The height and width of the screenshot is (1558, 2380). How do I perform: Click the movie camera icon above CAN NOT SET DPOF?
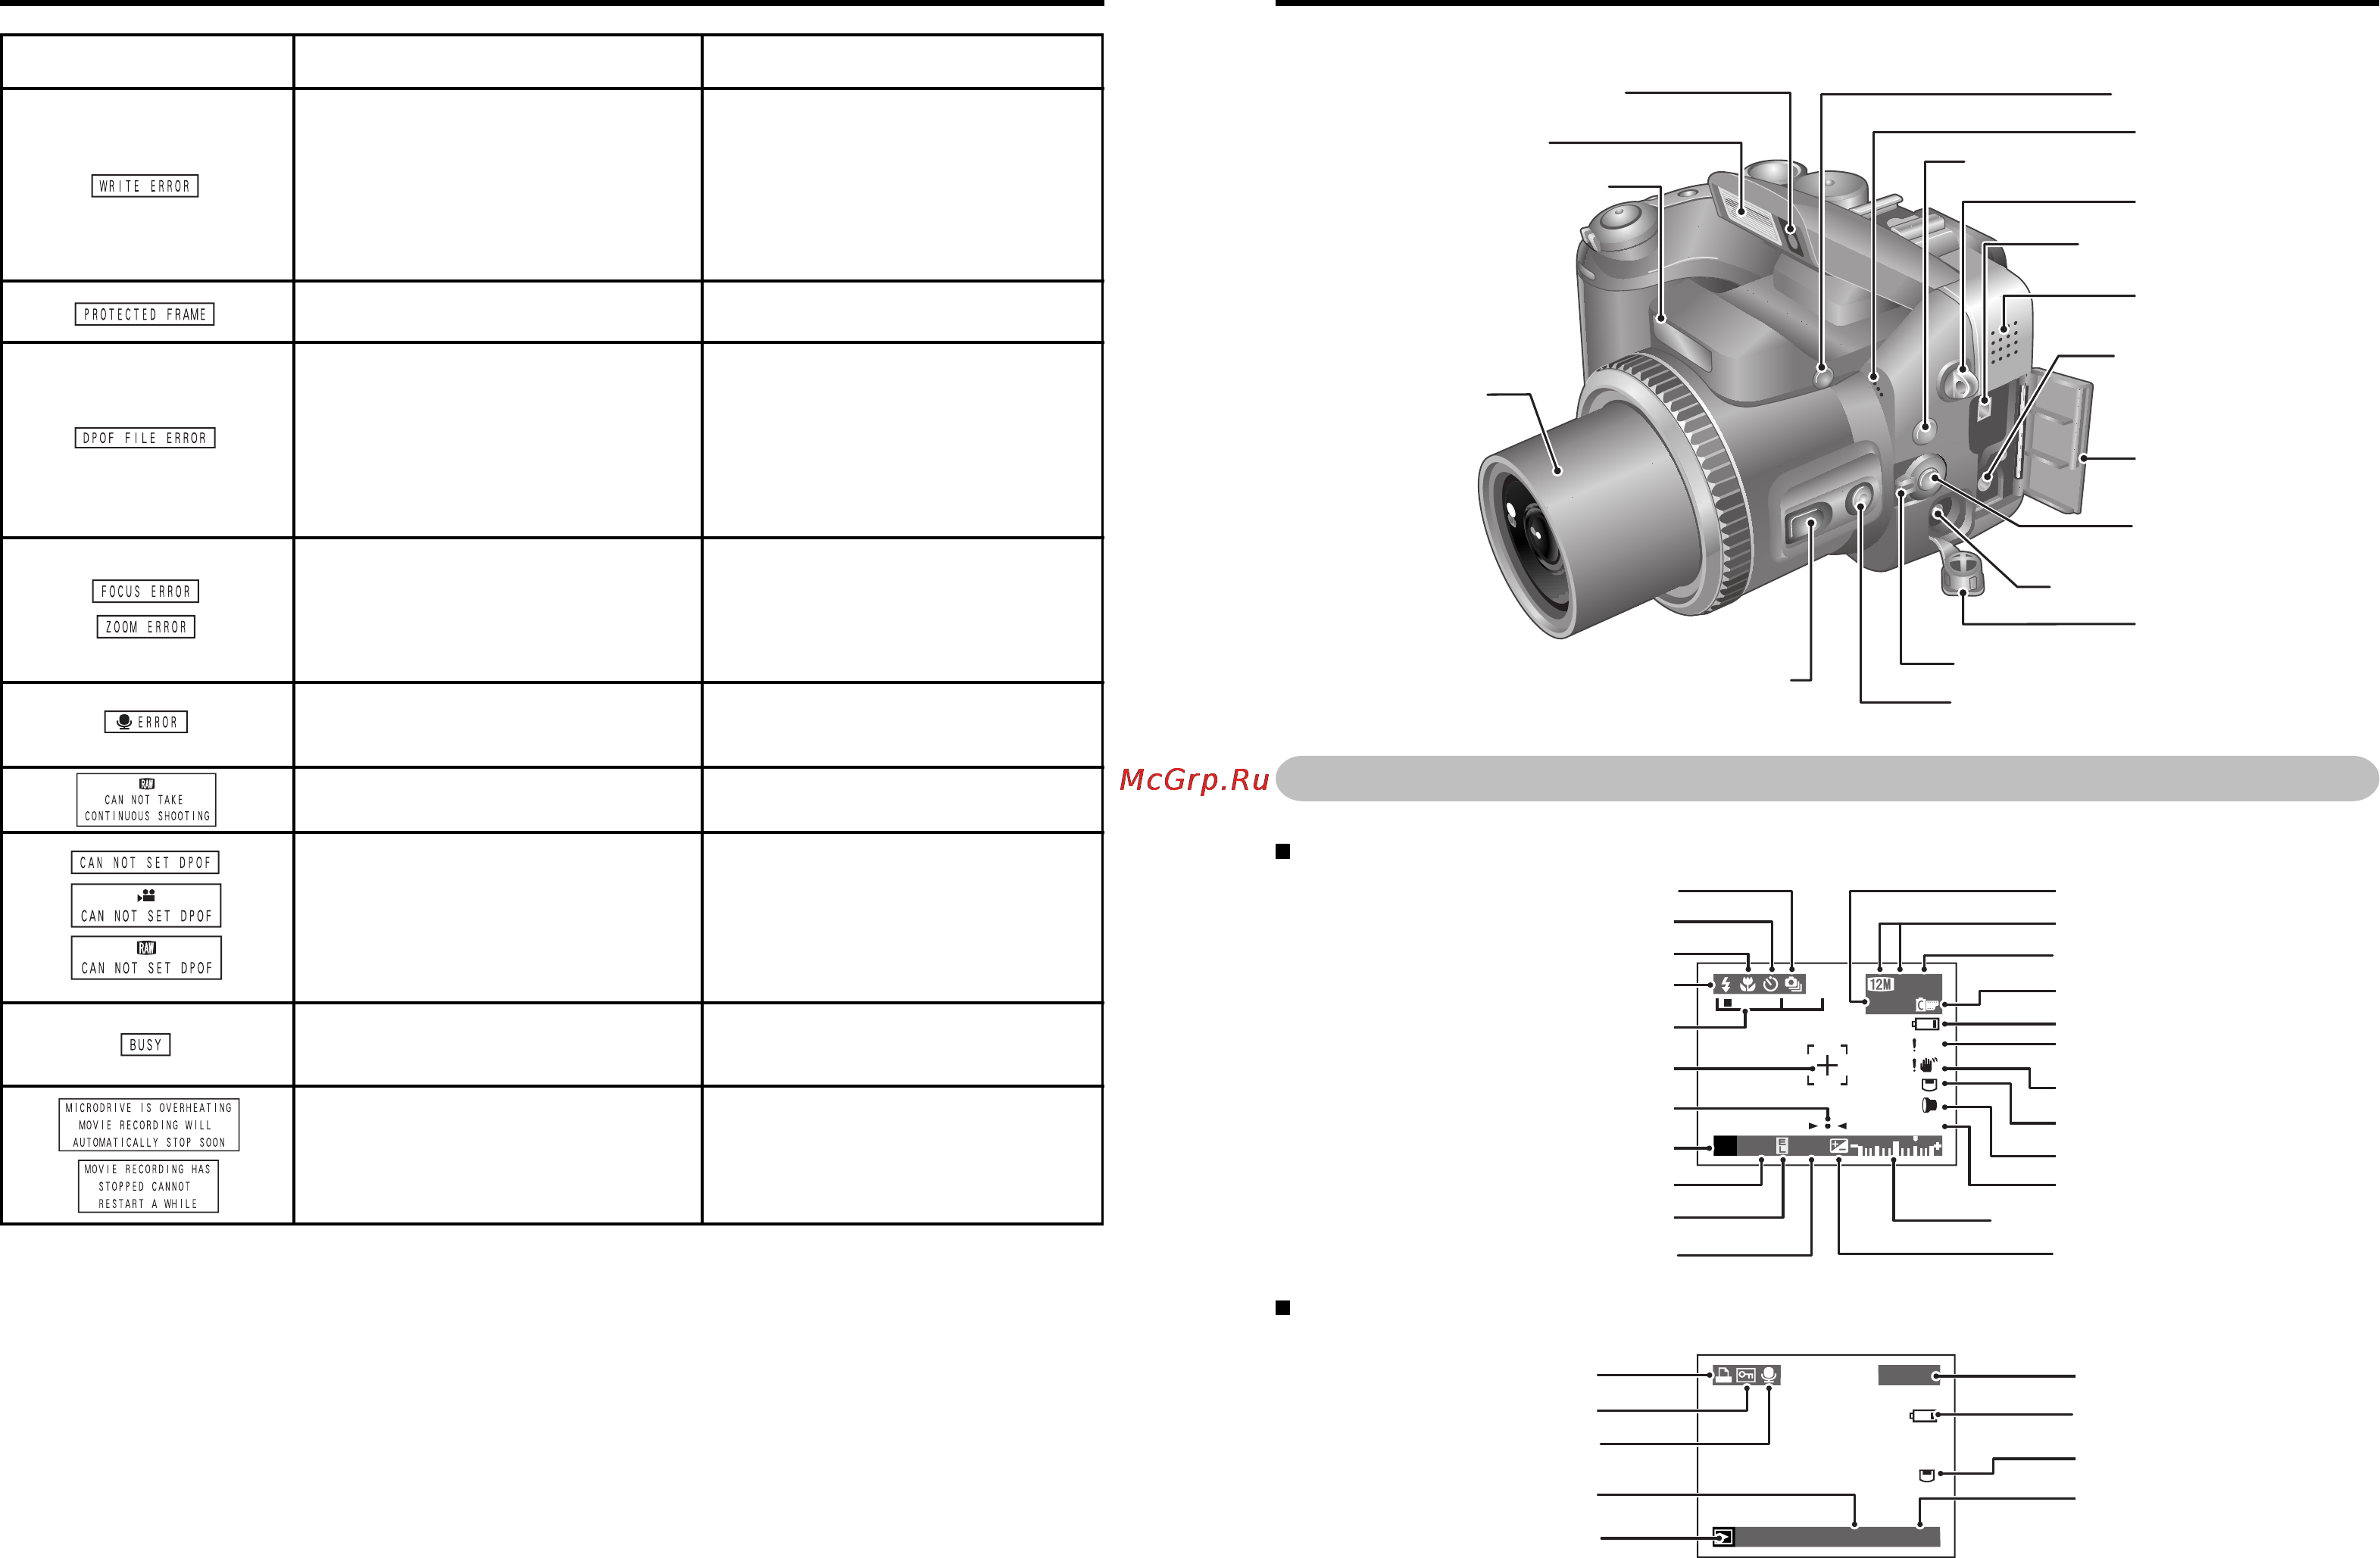(x=147, y=896)
